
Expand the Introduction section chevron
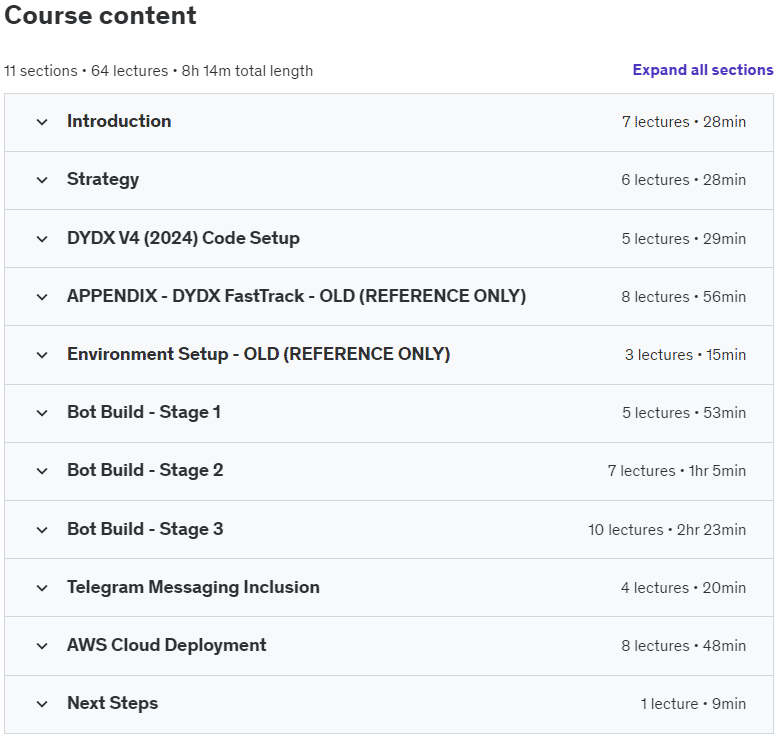click(x=42, y=122)
